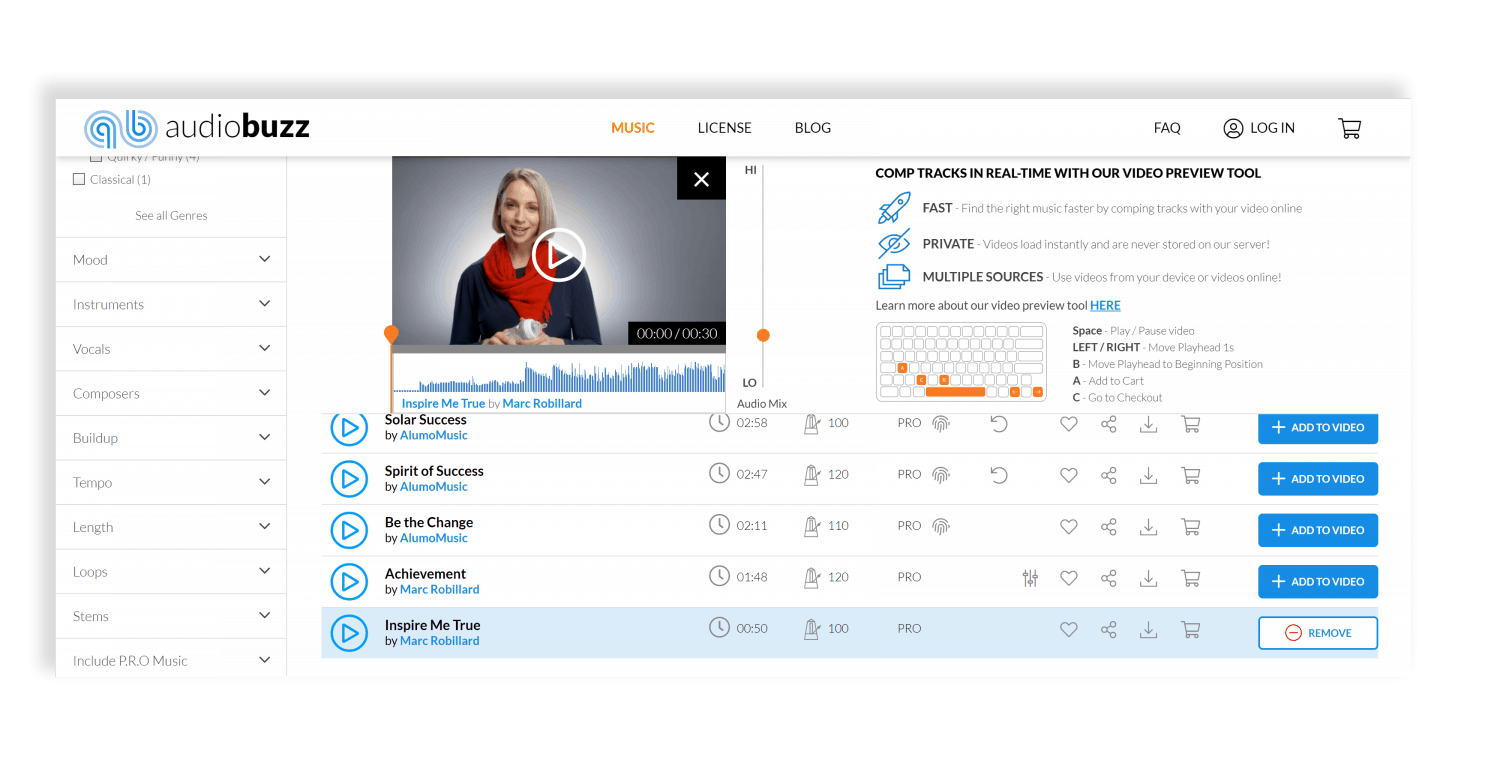
Task: Favorite Inspire Me True with heart icon
Action: [x=1069, y=630]
